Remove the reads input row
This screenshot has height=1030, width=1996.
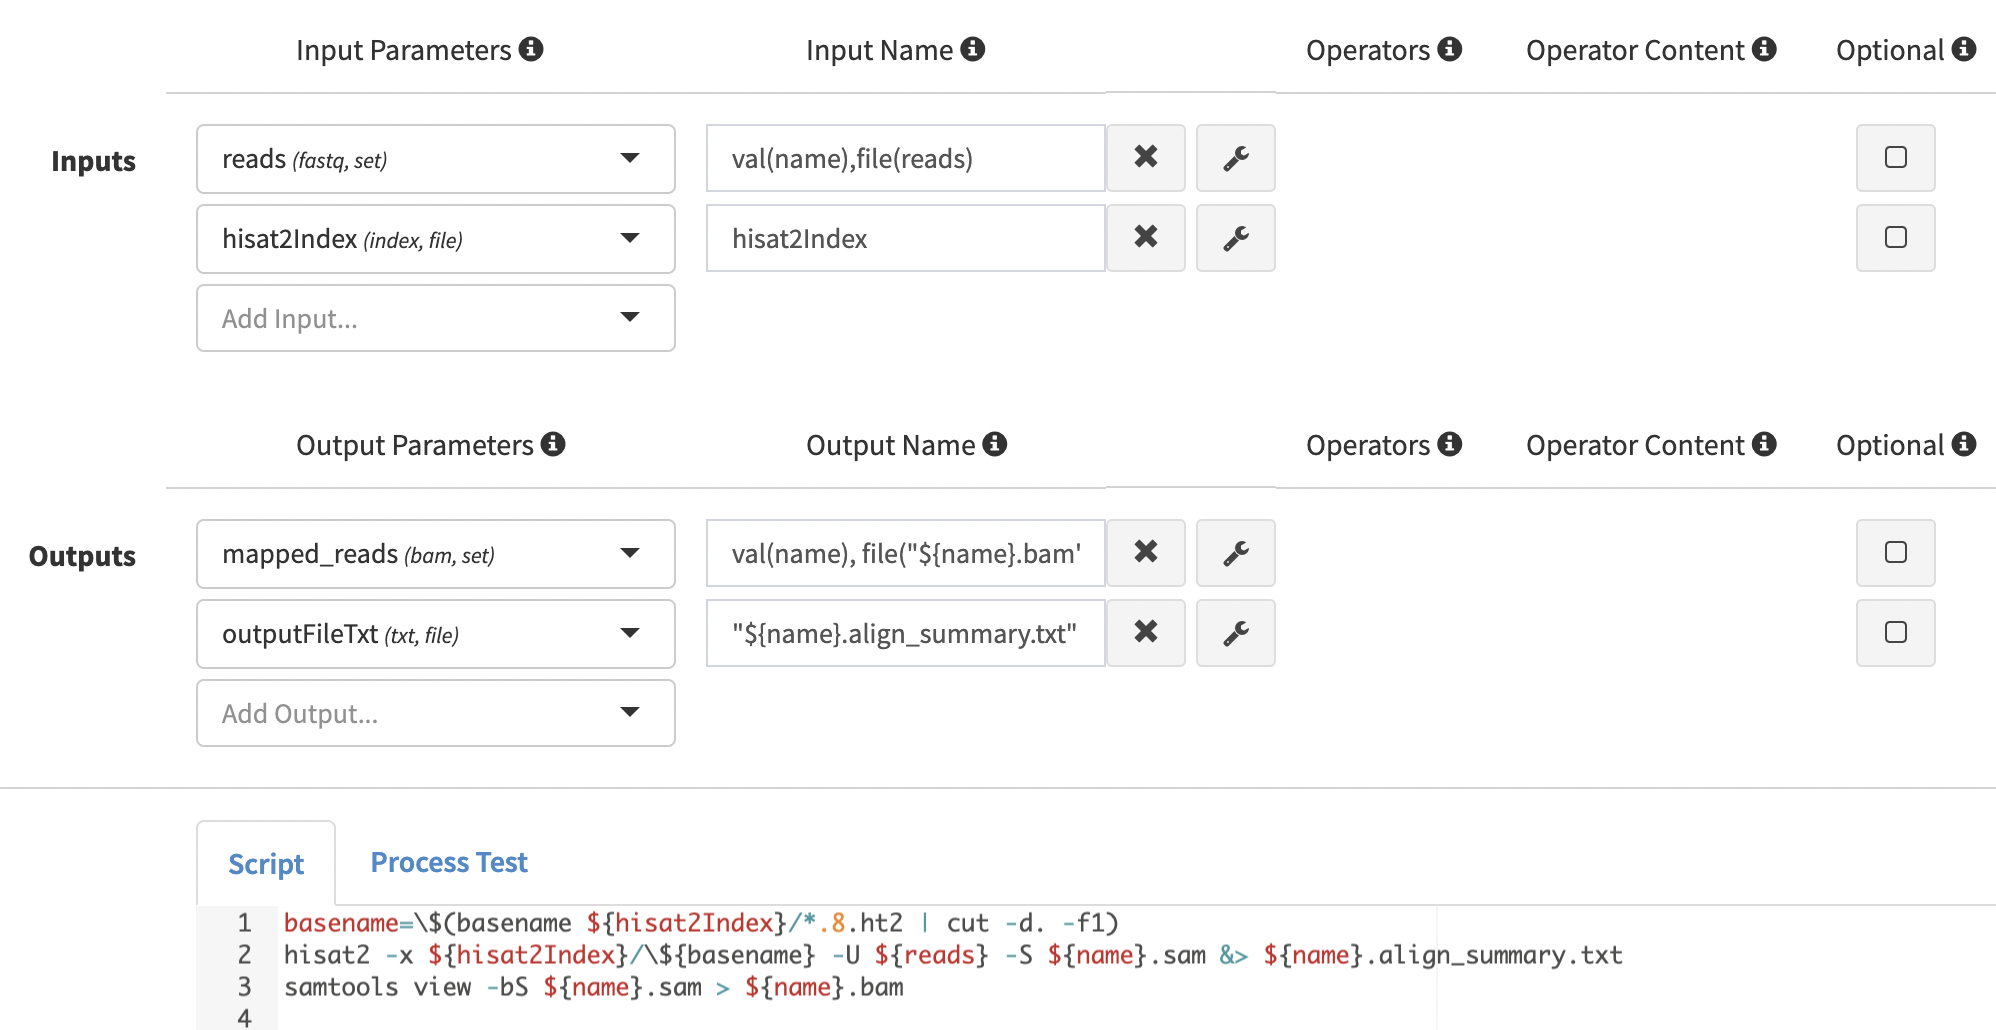1146,158
